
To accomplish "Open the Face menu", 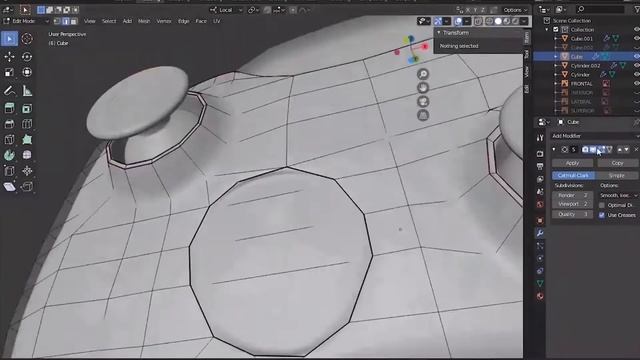I will tap(201, 21).
